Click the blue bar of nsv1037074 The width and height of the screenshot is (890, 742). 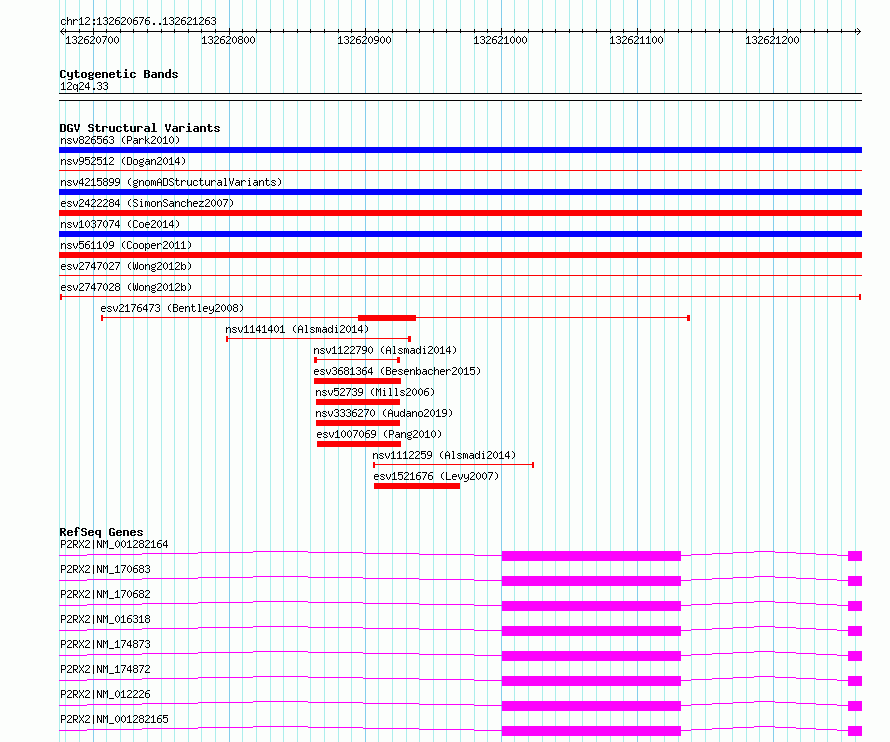tap(460, 234)
